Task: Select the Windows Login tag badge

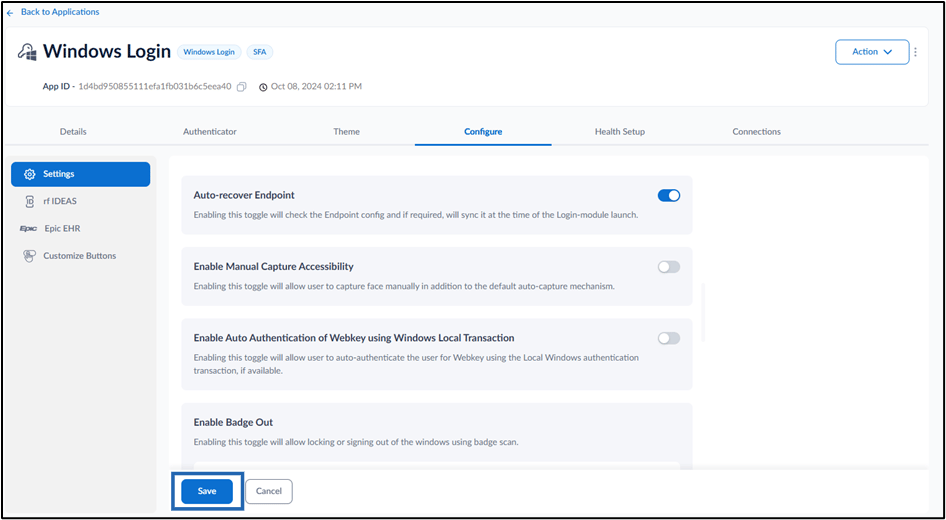Action: click(209, 52)
